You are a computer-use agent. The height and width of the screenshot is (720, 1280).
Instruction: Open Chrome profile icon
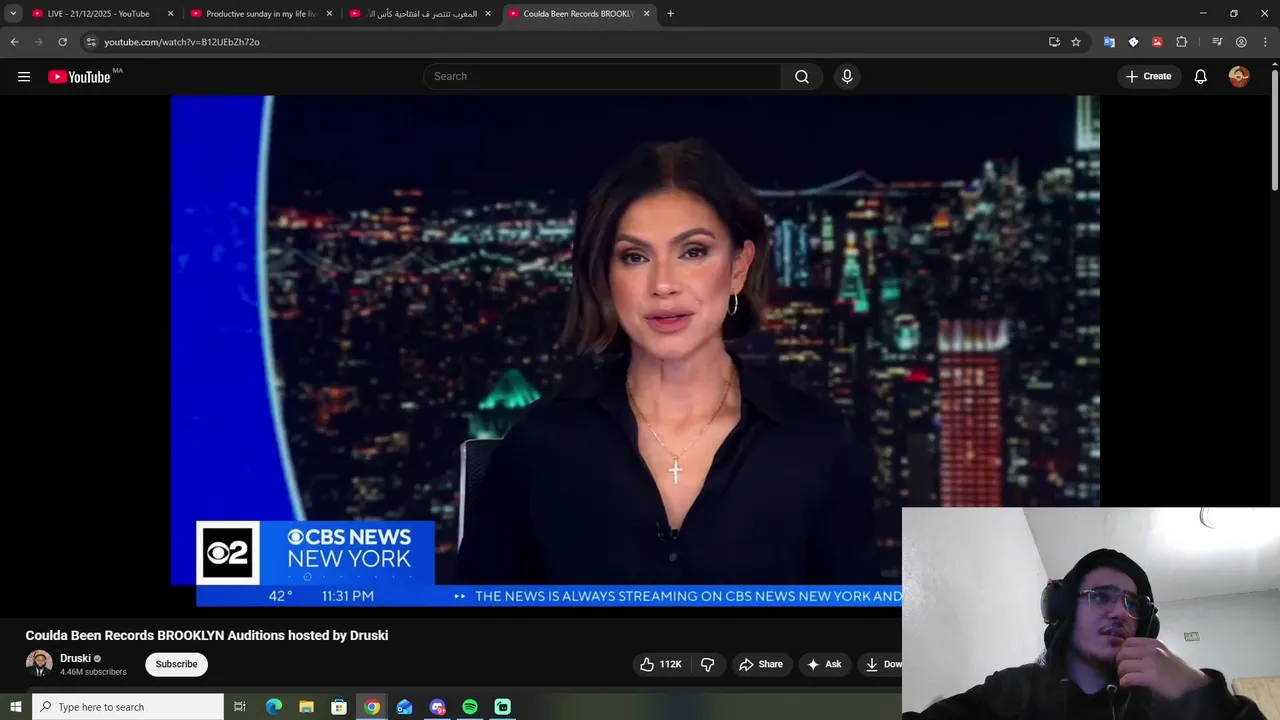1241,42
